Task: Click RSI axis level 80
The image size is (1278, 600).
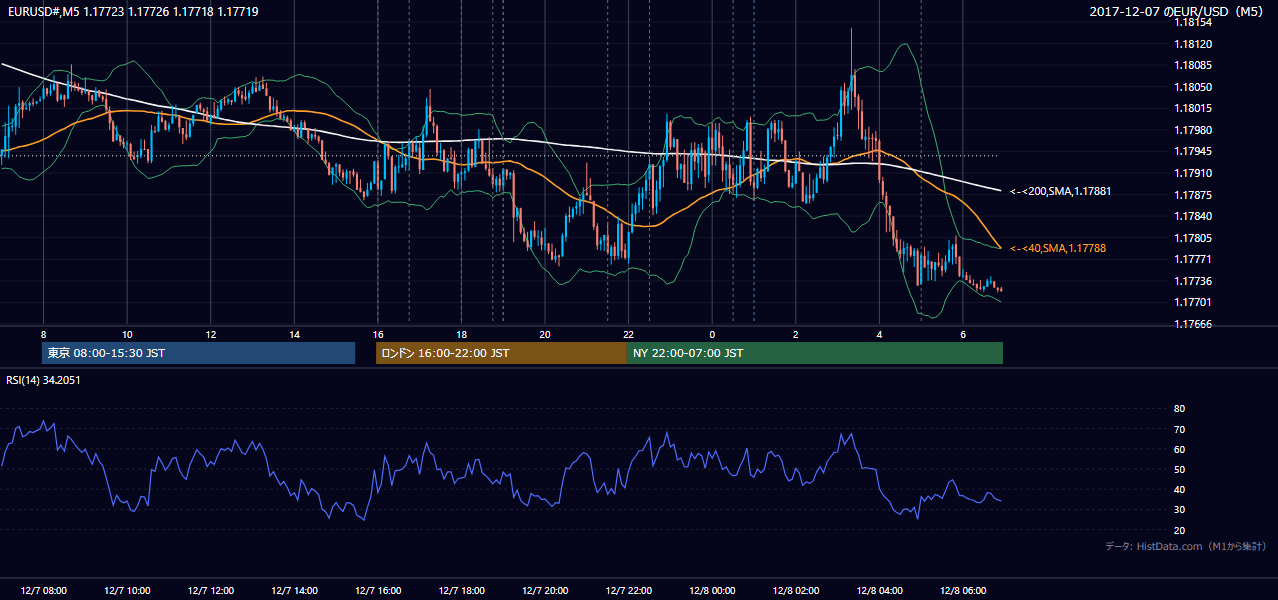Action: [1179, 409]
